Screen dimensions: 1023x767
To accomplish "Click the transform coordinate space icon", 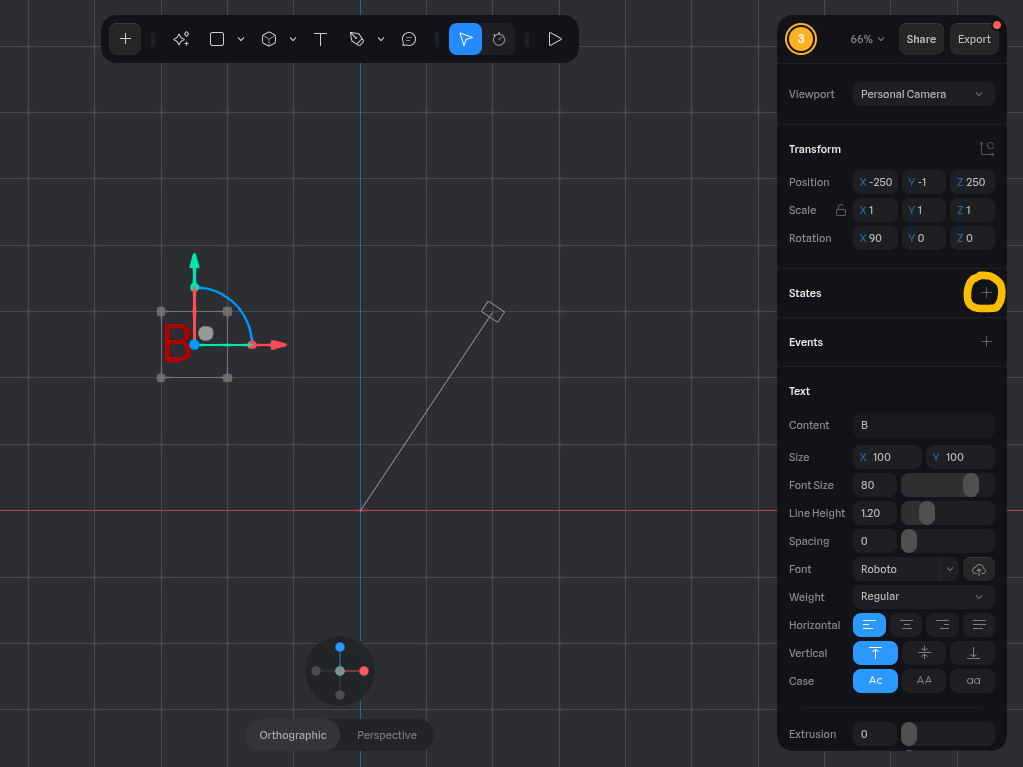I will point(986,149).
